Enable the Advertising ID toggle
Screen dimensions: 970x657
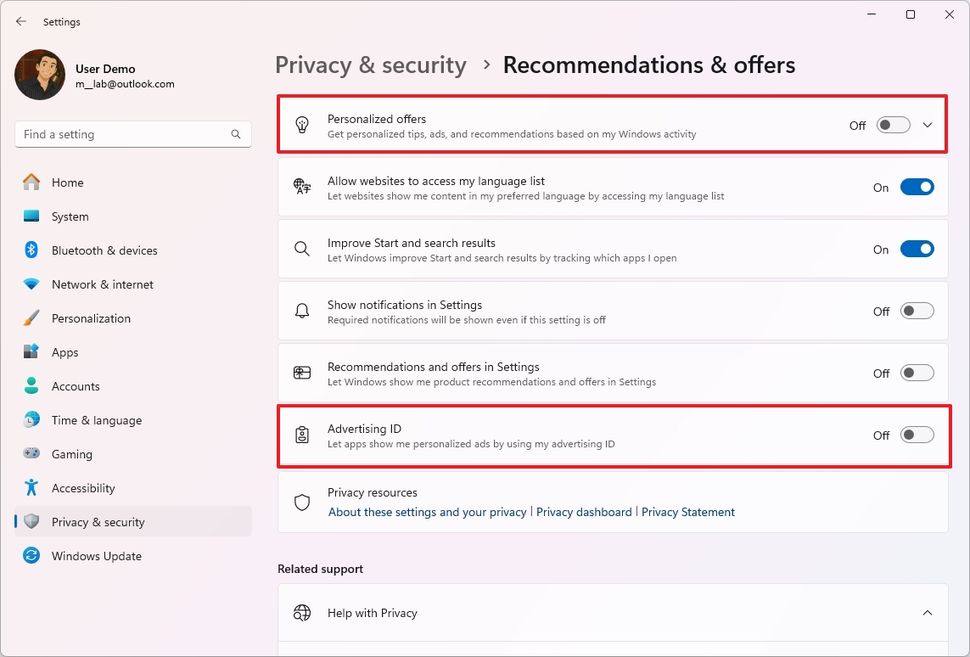[x=916, y=435]
